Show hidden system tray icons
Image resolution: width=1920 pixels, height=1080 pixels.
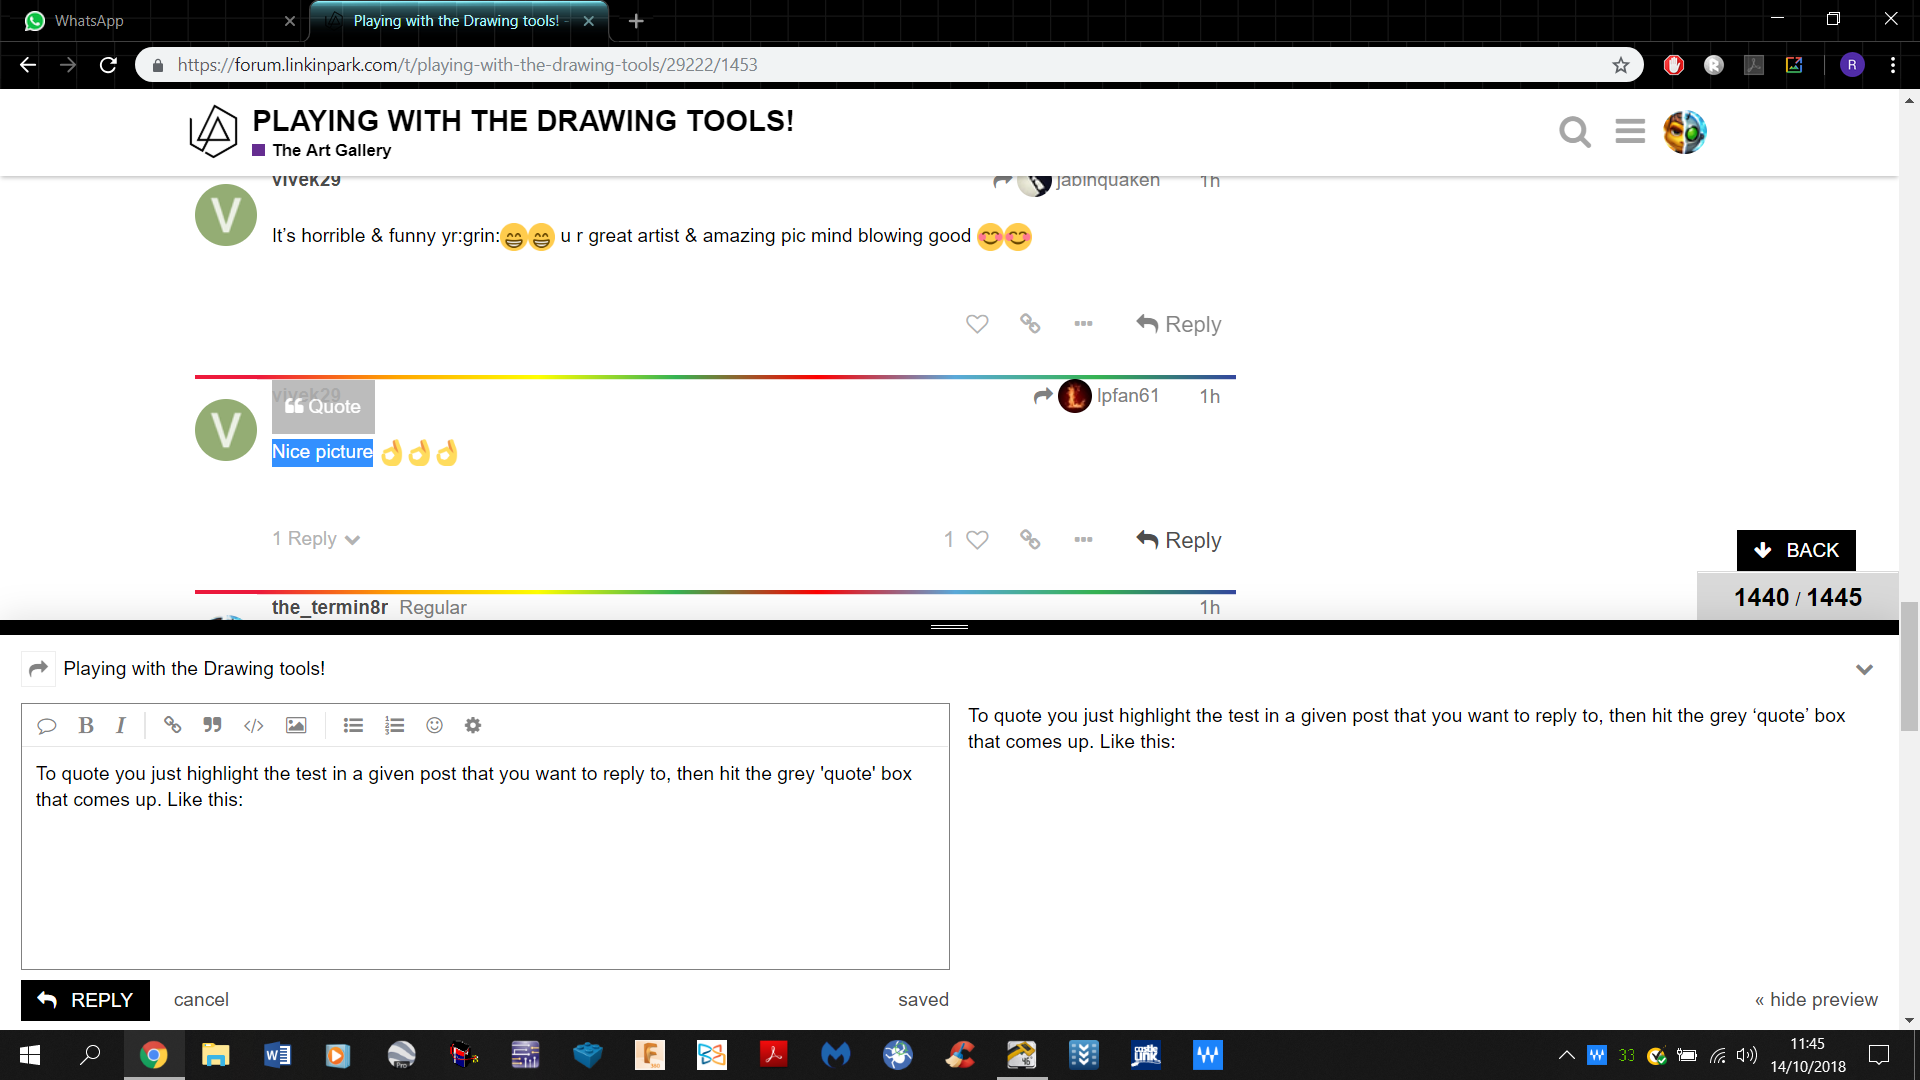click(x=1566, y=1055)
